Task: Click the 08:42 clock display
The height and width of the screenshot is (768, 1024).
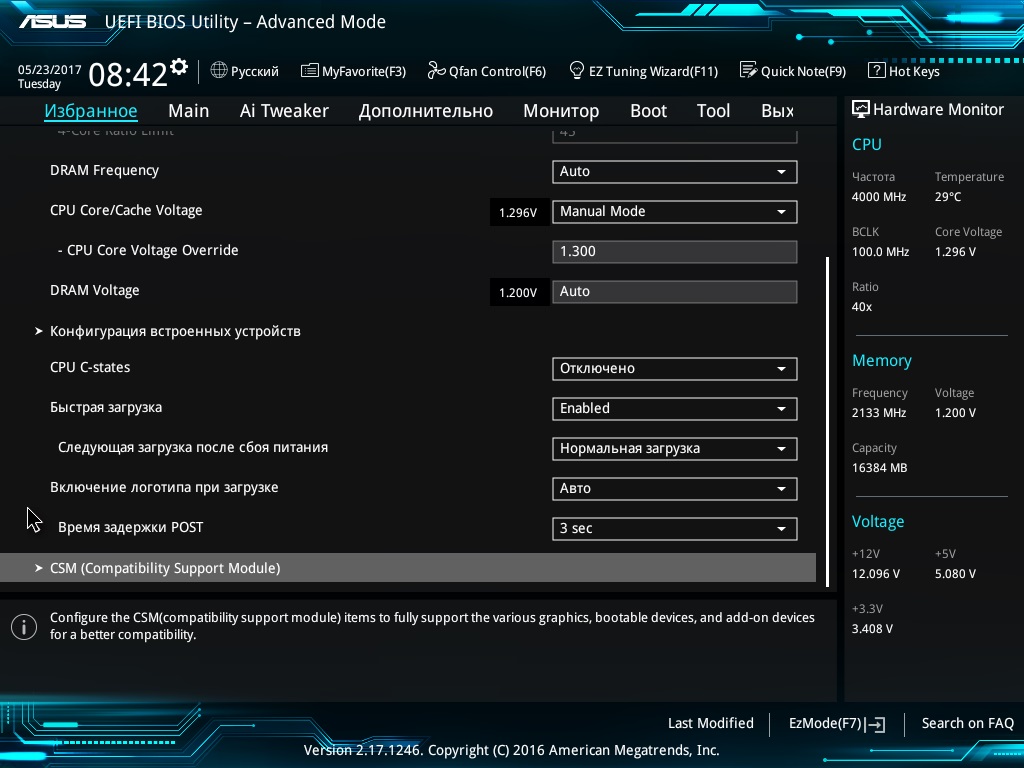Action: click(x=128, y=74)
